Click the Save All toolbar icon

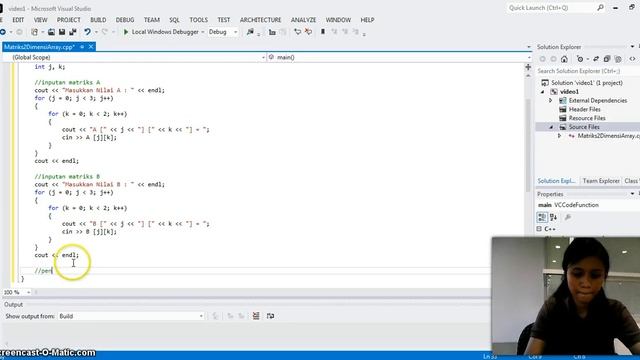(73, 32)
